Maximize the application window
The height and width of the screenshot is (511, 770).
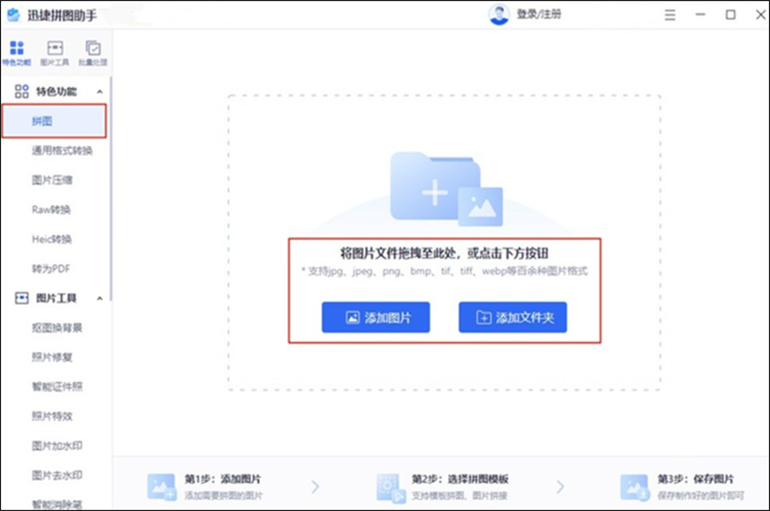coord(731,15)
